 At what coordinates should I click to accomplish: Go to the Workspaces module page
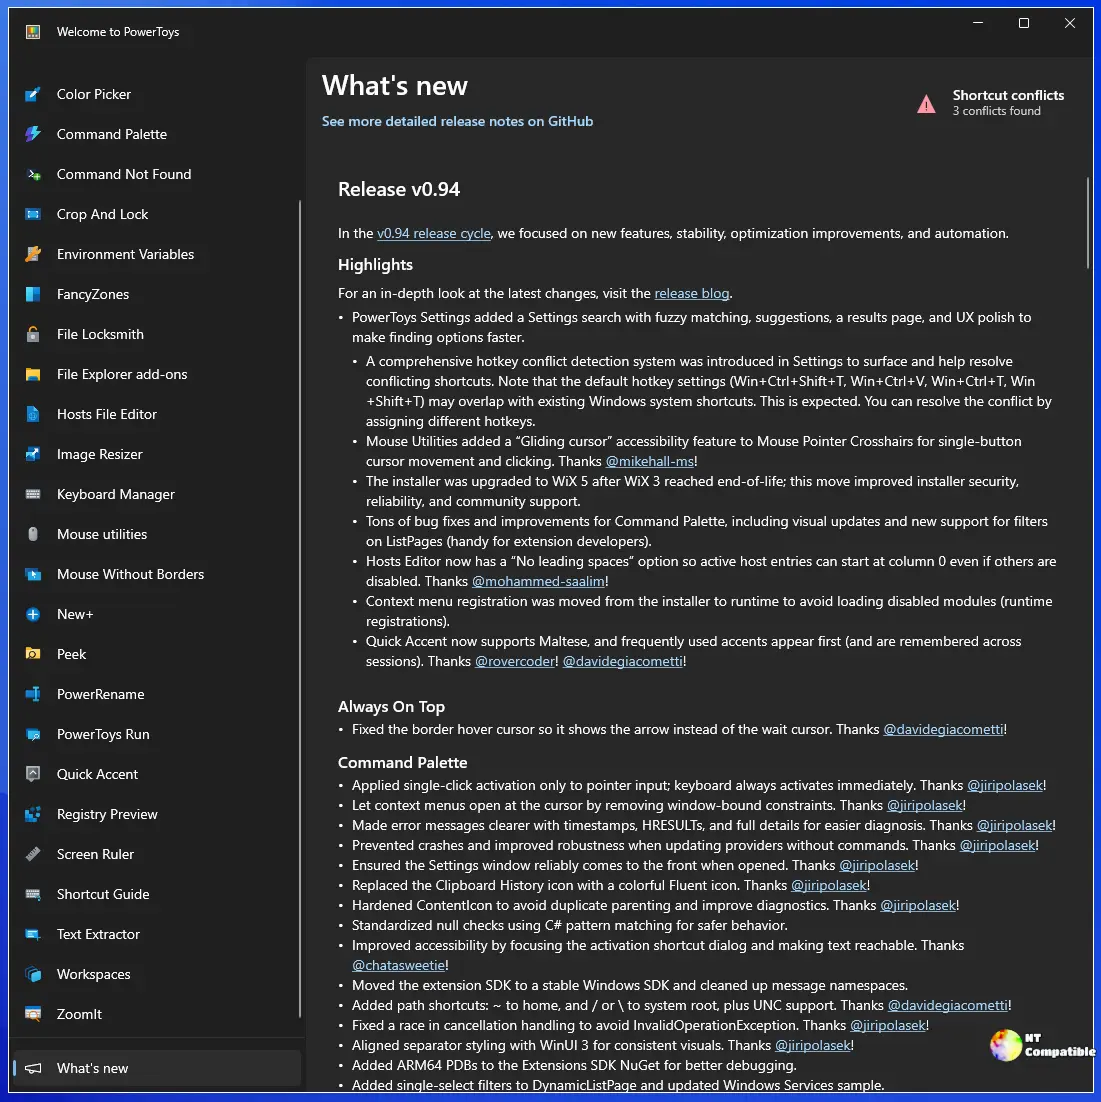pos(93,974)
